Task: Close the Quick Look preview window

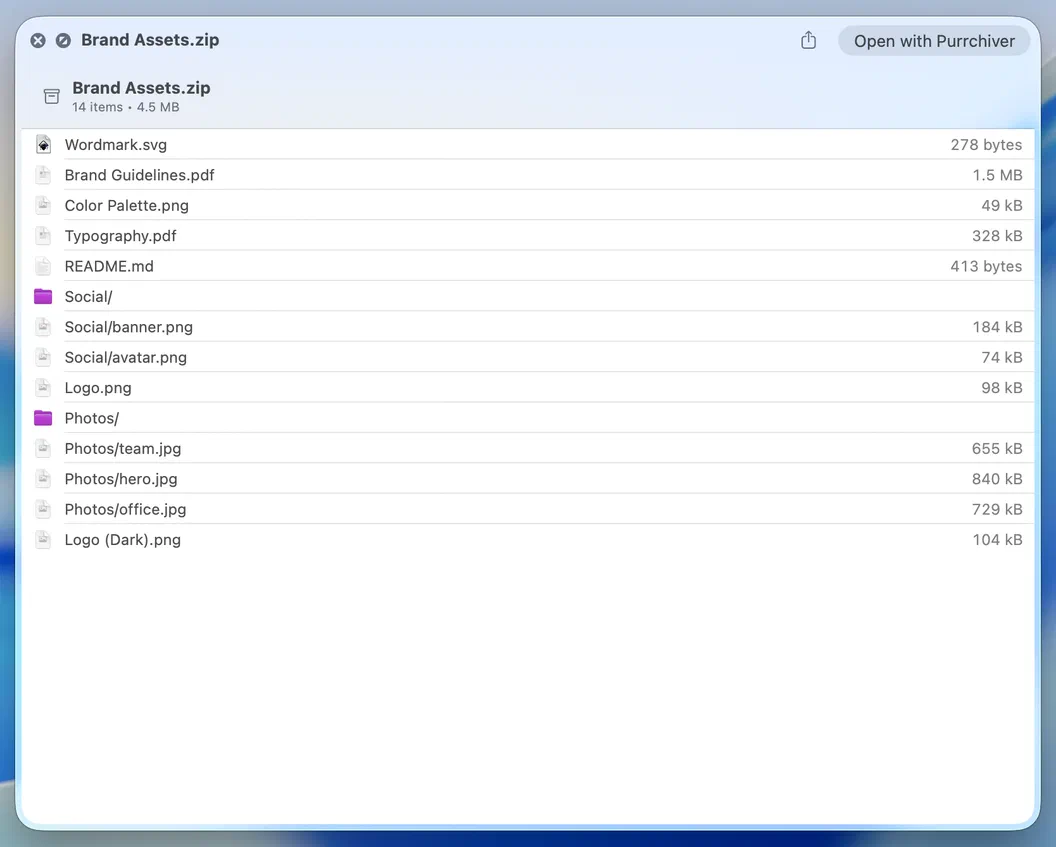Action: 38,41
